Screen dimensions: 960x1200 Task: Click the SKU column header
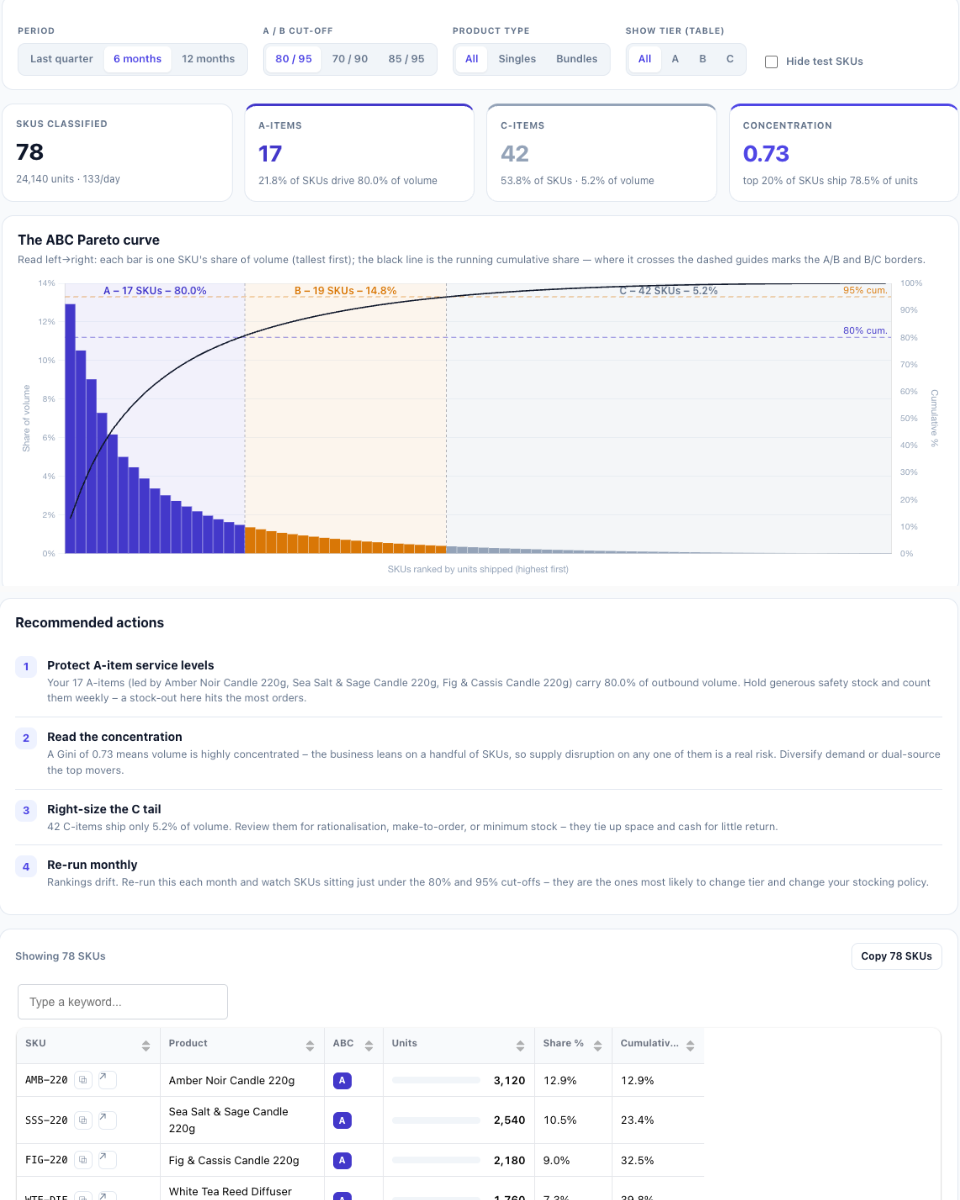[x=88, y=1045]
